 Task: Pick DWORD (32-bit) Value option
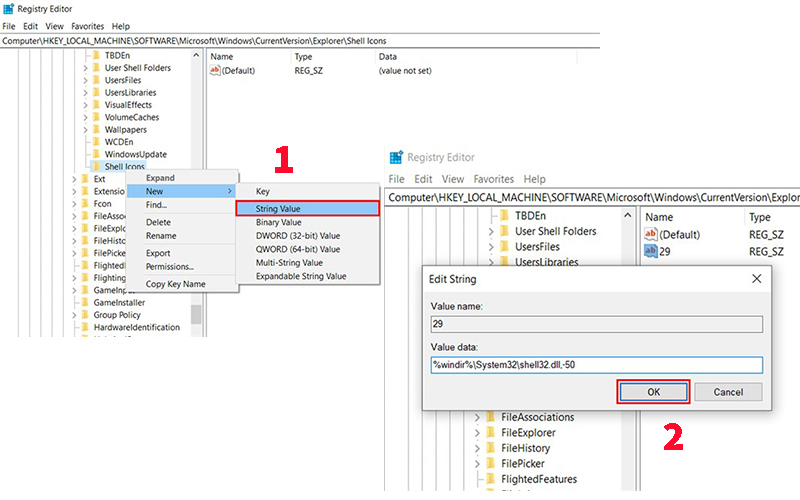(x=298, y=236)
